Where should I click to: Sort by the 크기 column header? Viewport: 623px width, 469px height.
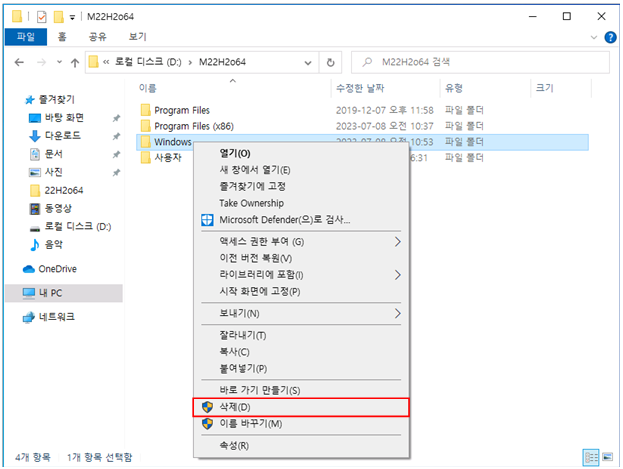pos(545,88)
